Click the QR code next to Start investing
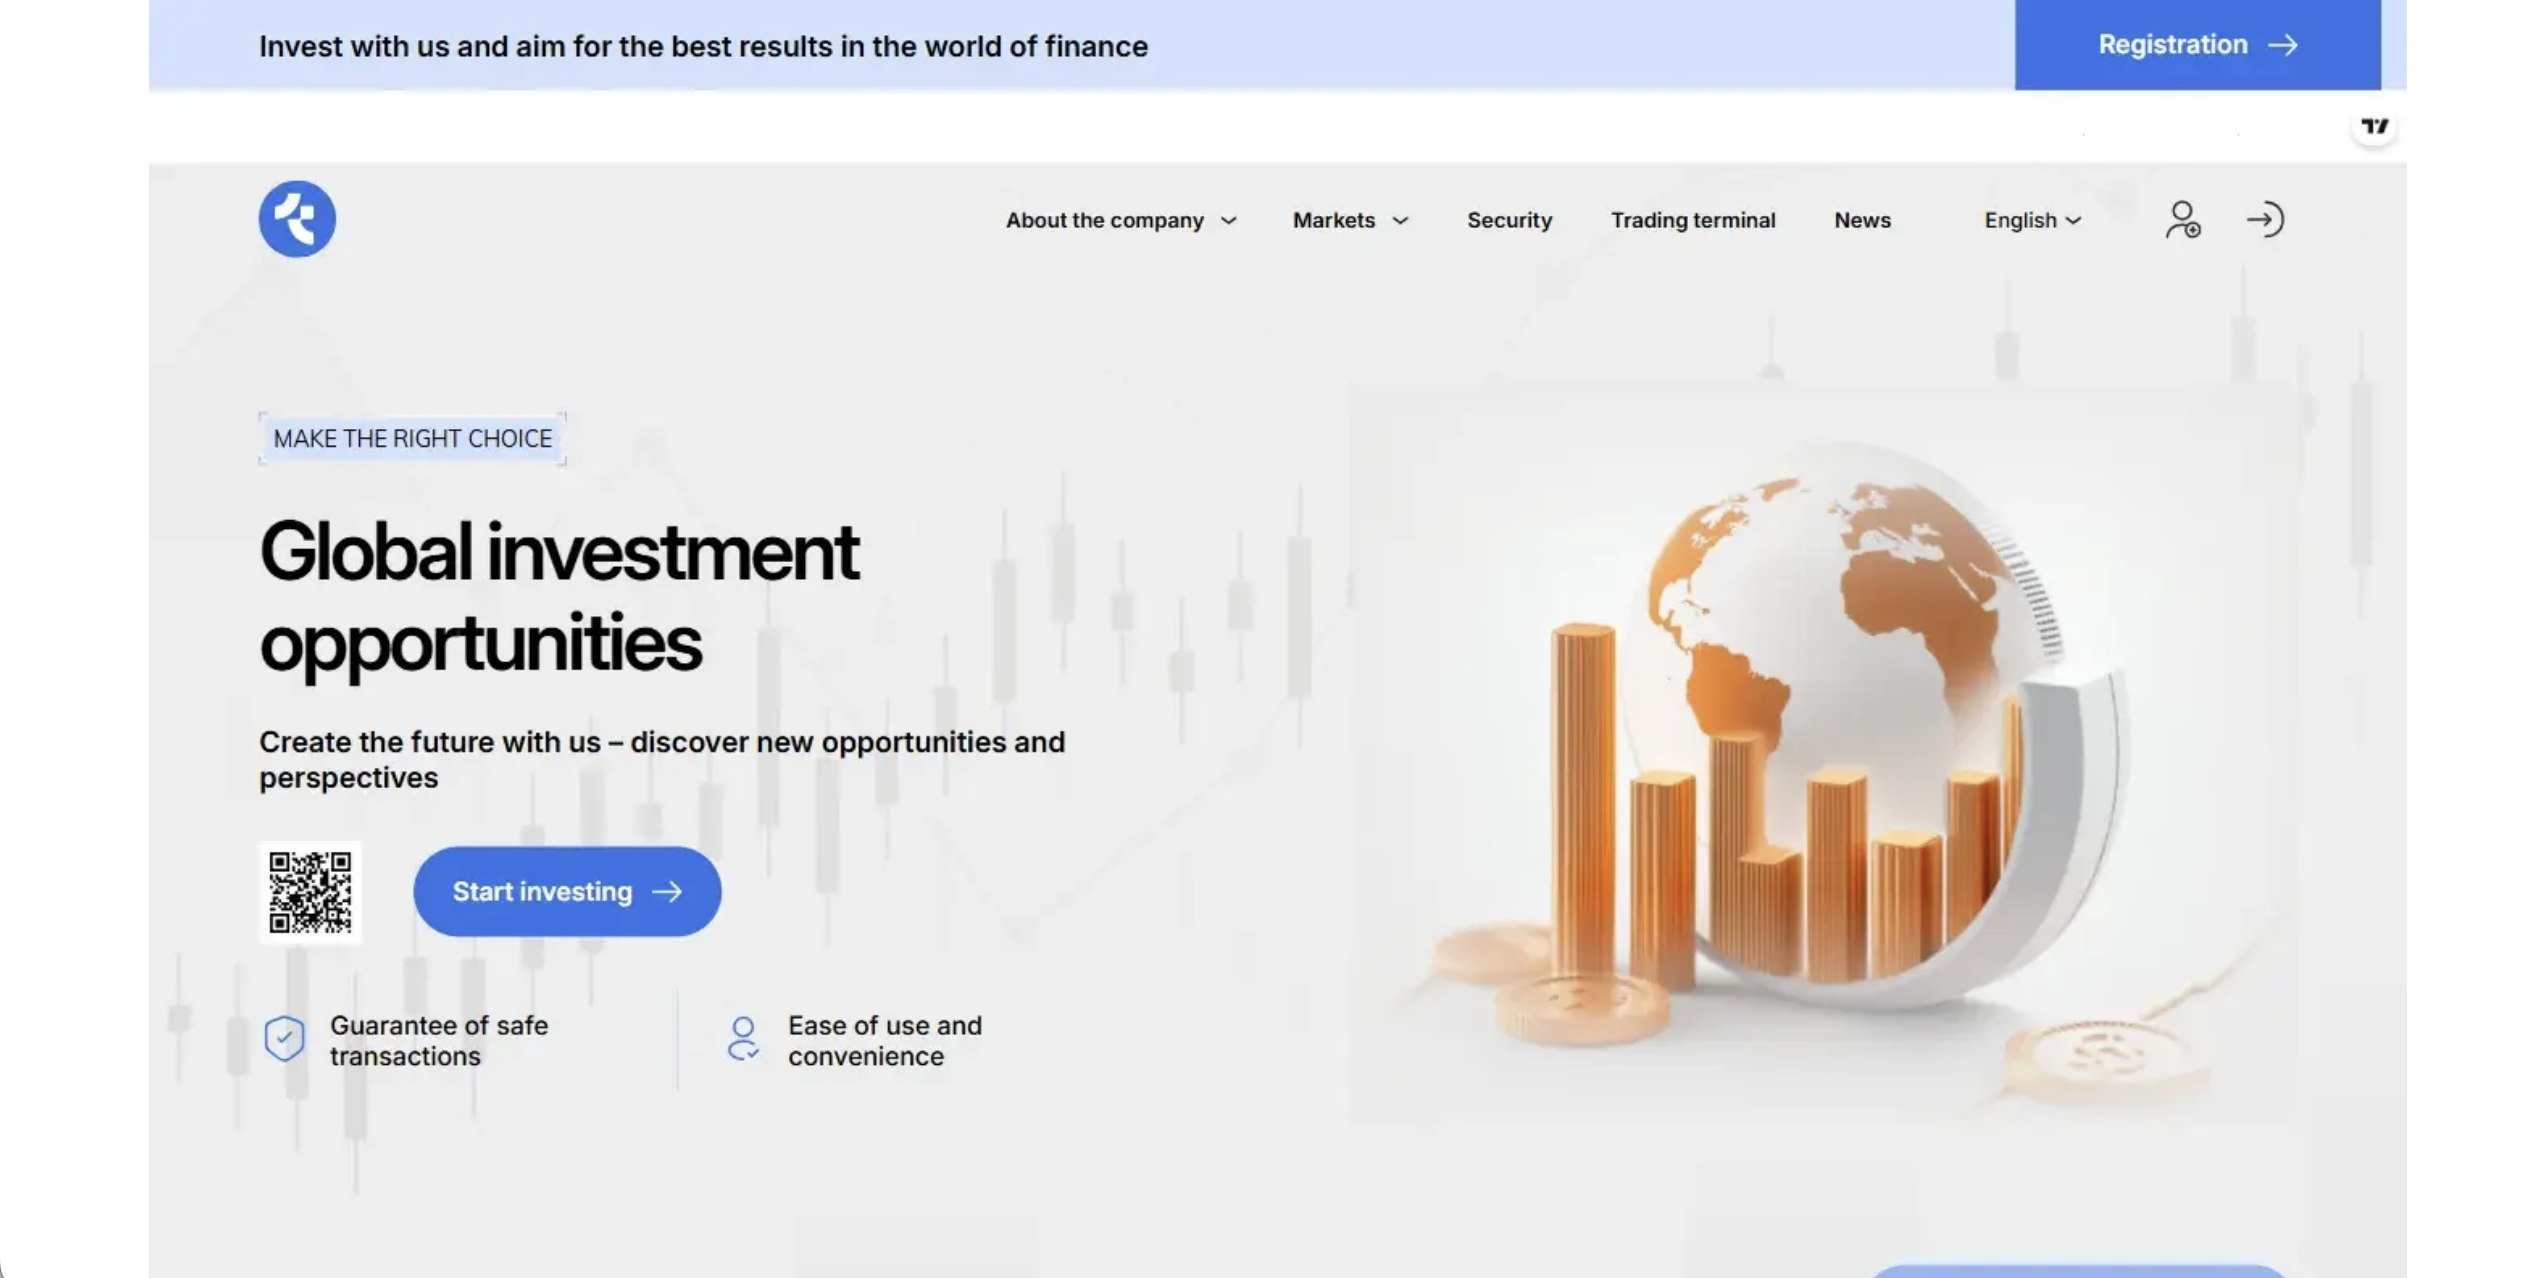Viewport: 2548px width, 1278px height. coord(311,892)
